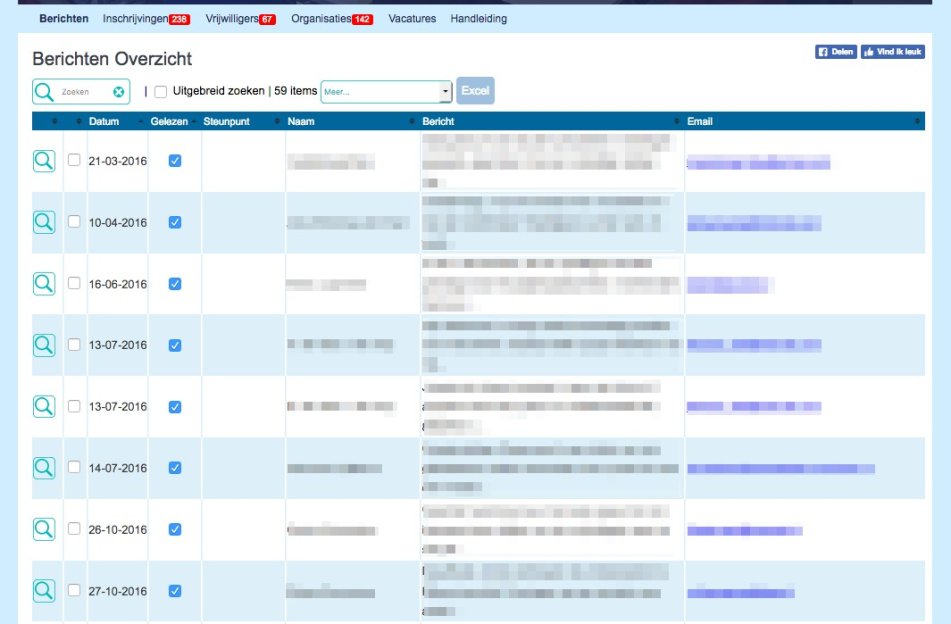
Task: Share page with Facebook Delen button
Action: (836, 52)
